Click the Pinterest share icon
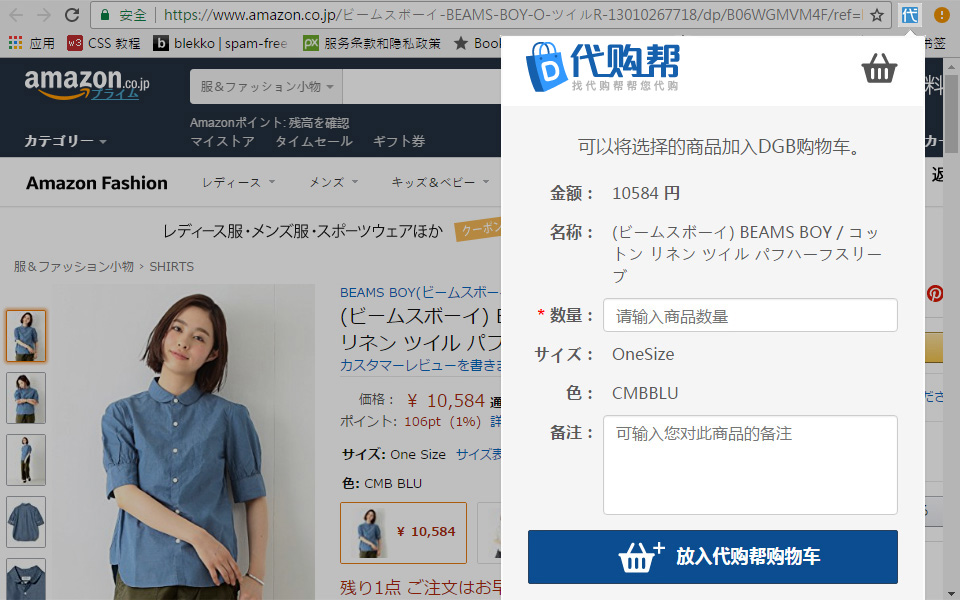Screen dimensions: 960x600 [x=934, y=293]
